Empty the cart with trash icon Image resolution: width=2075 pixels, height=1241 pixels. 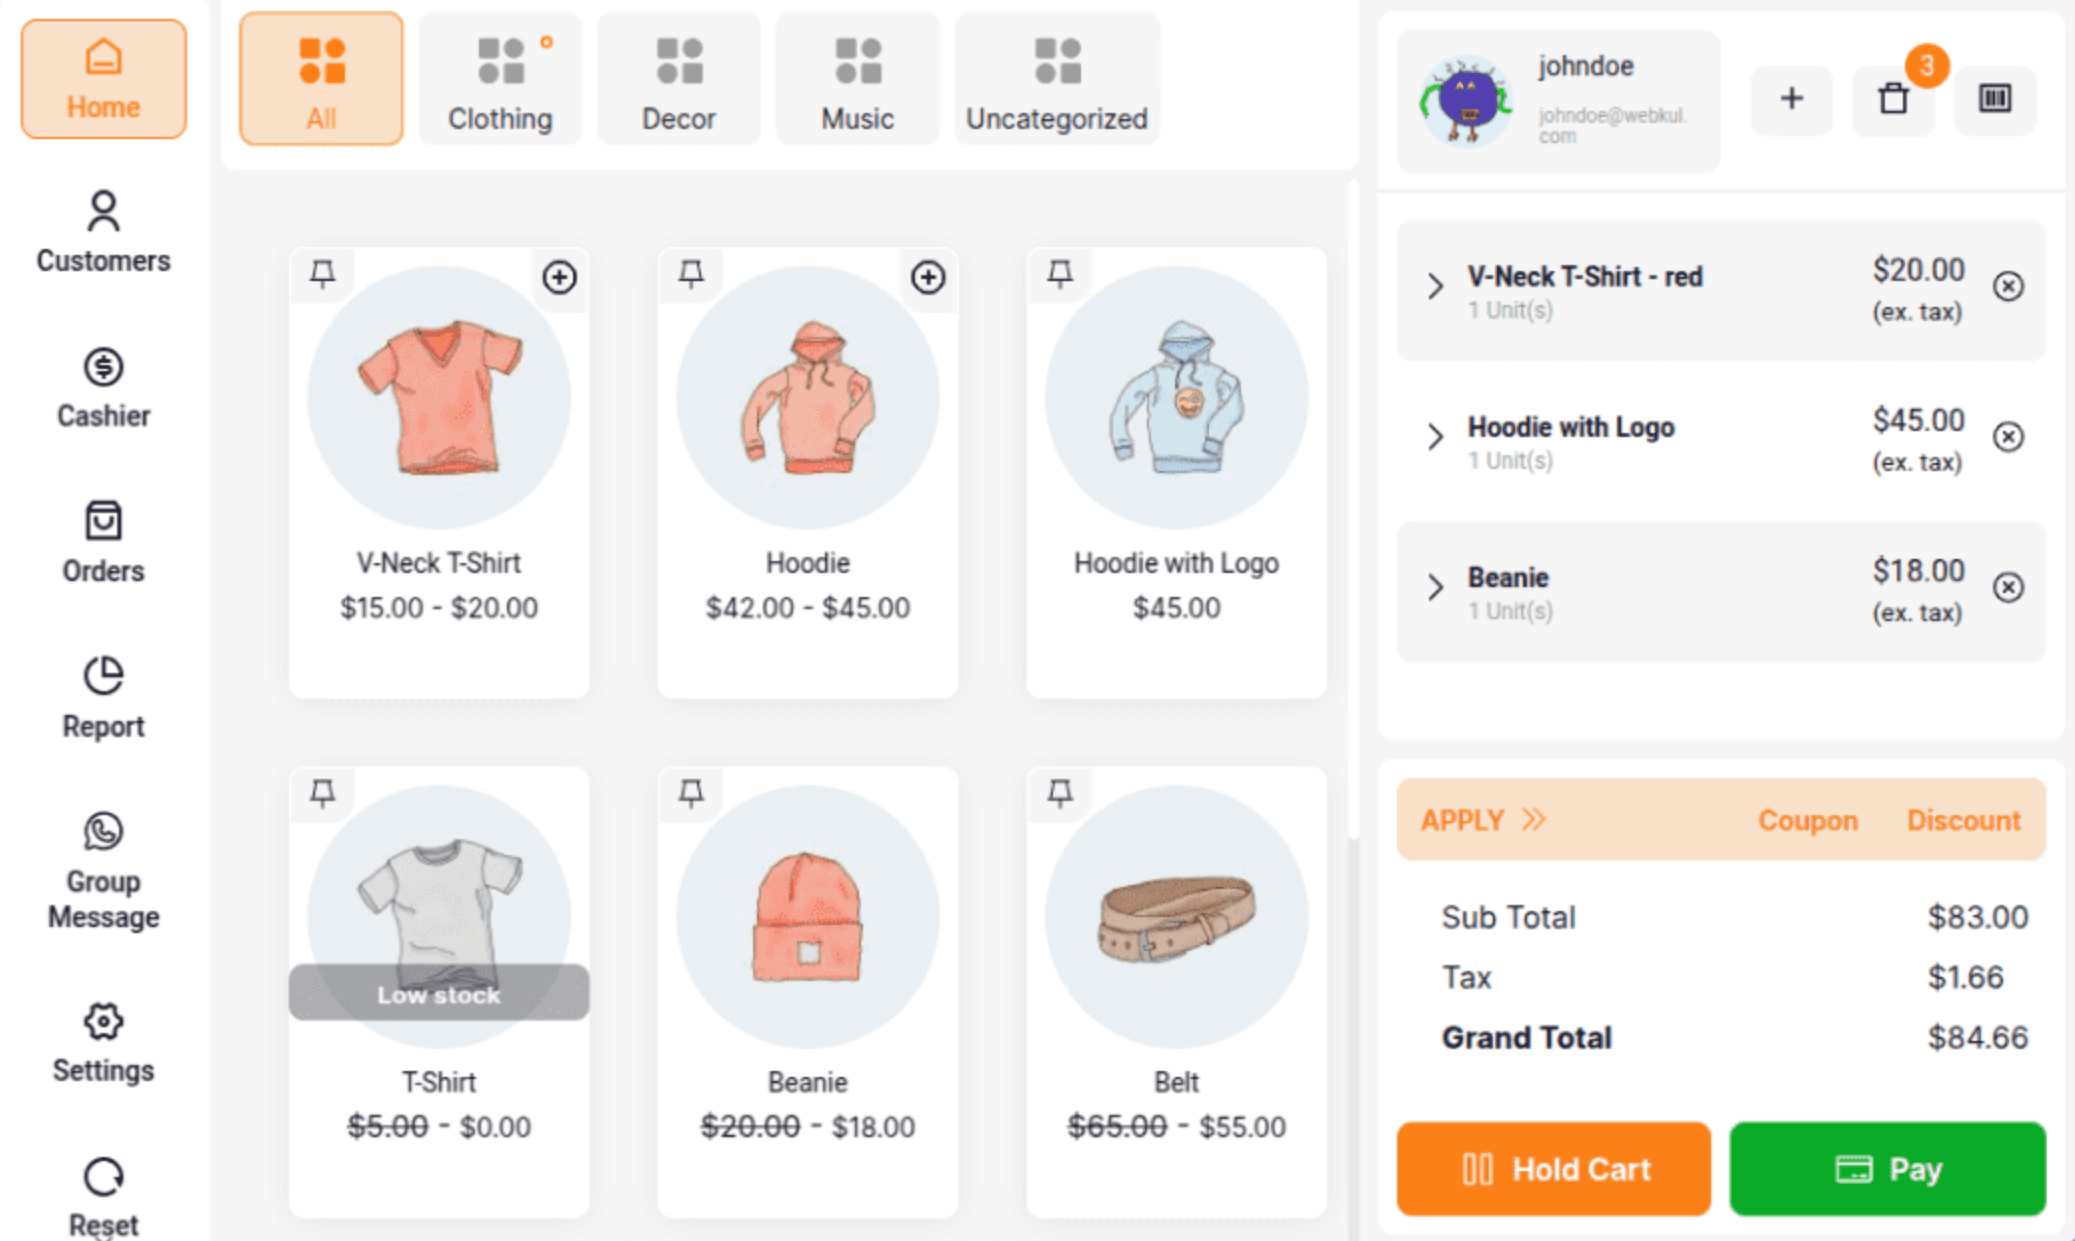coord(1892,99)
